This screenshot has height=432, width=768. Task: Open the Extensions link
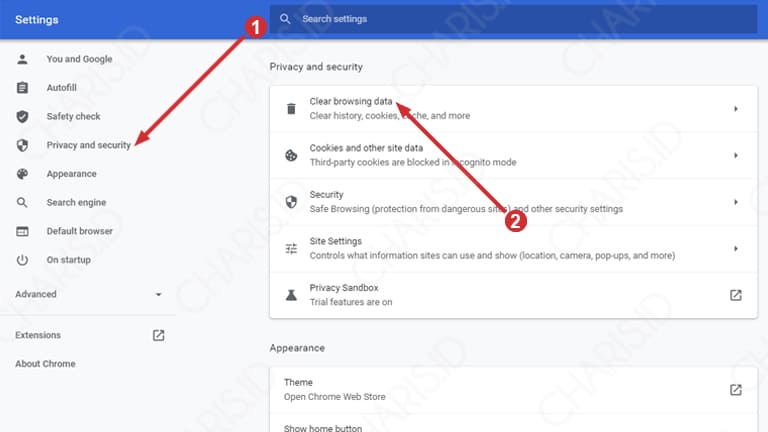(38, 335)
